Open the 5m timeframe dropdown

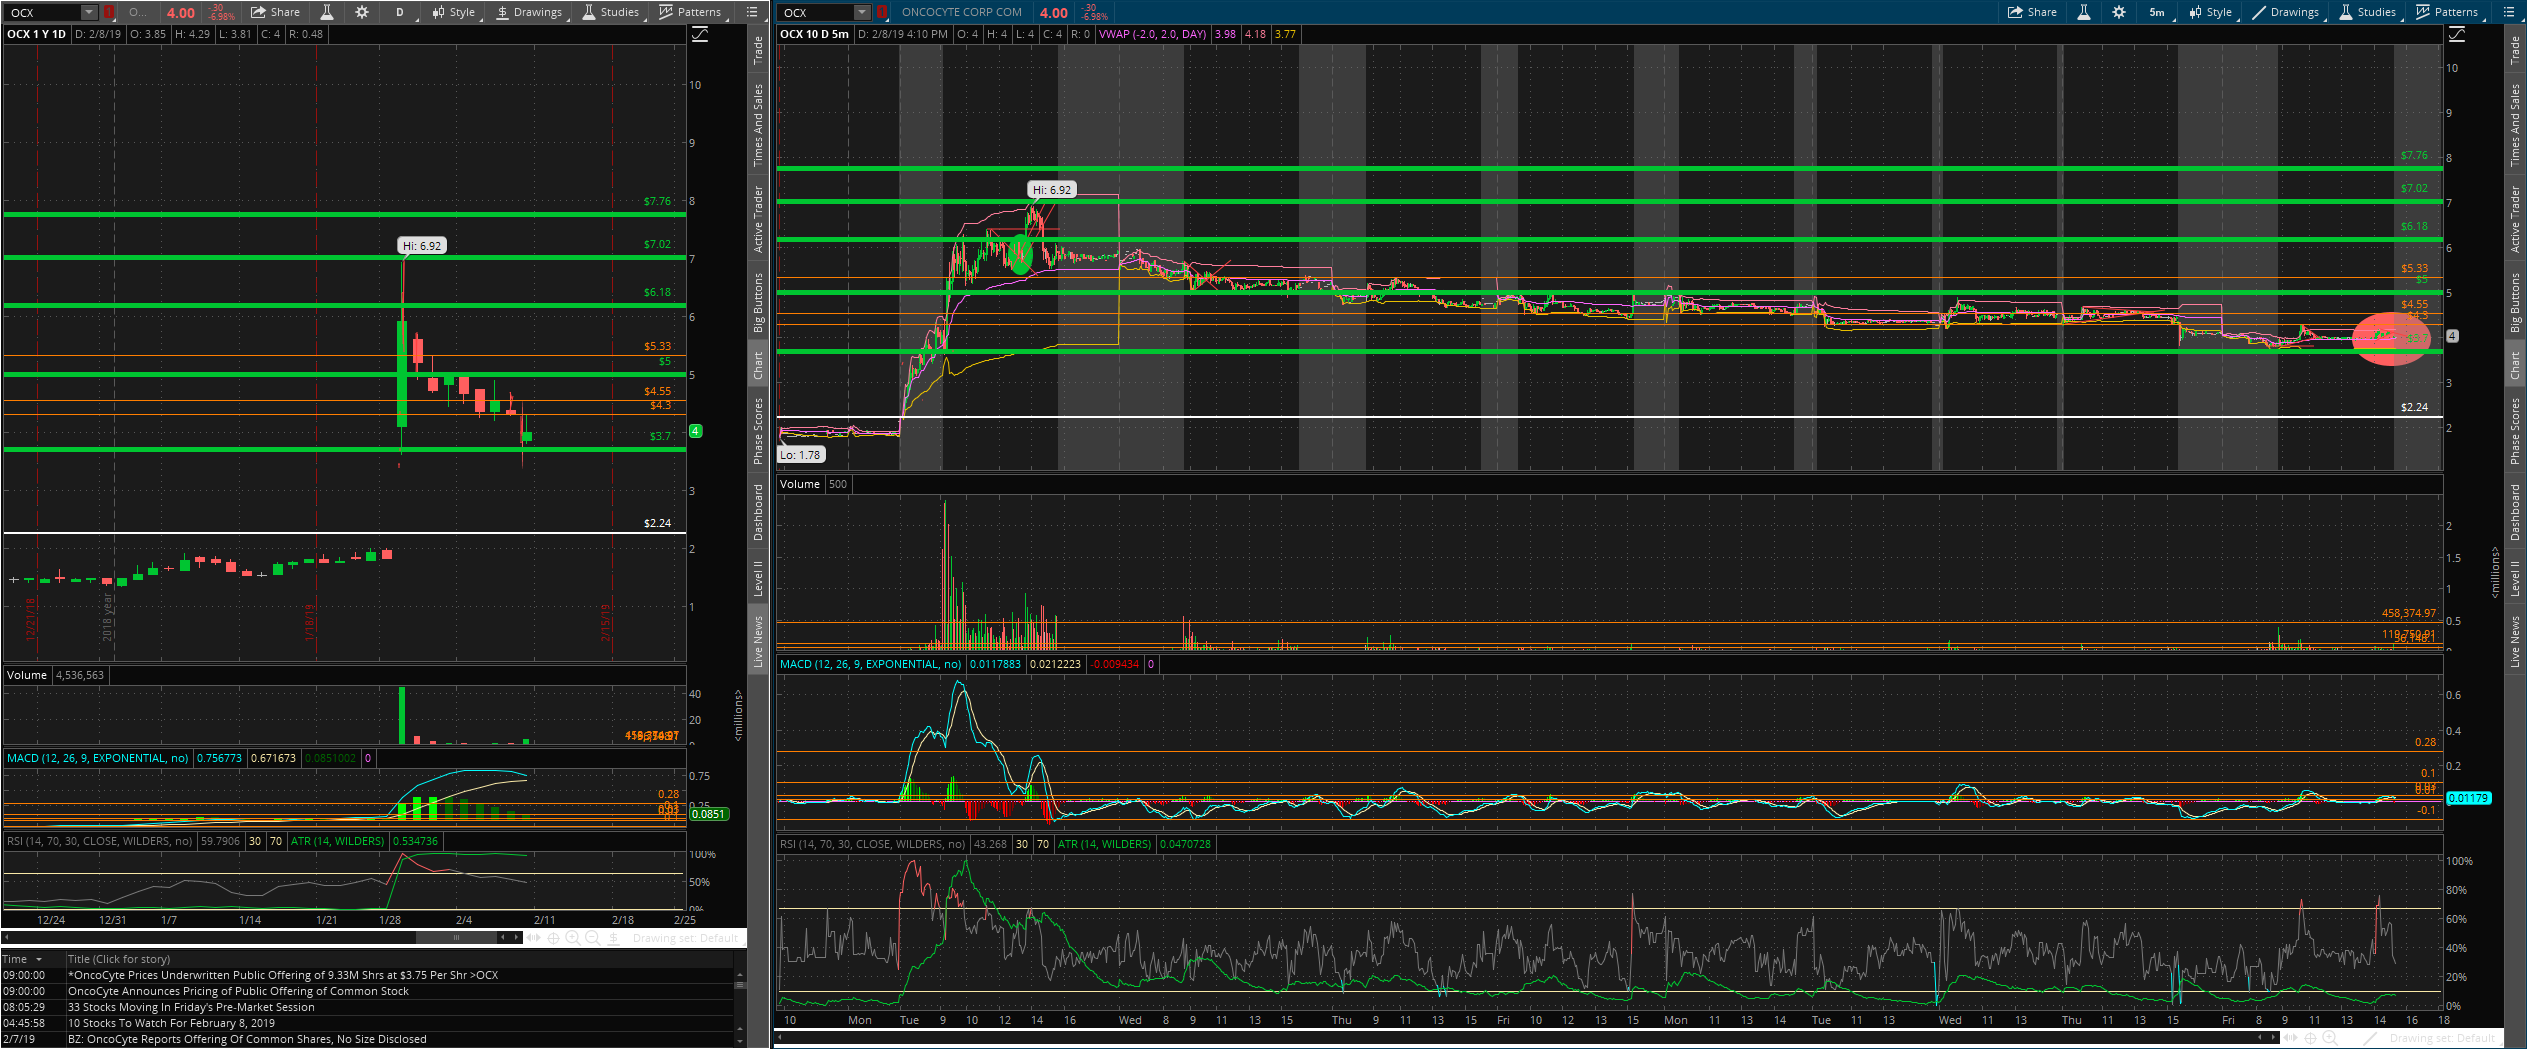(2158, 12)
